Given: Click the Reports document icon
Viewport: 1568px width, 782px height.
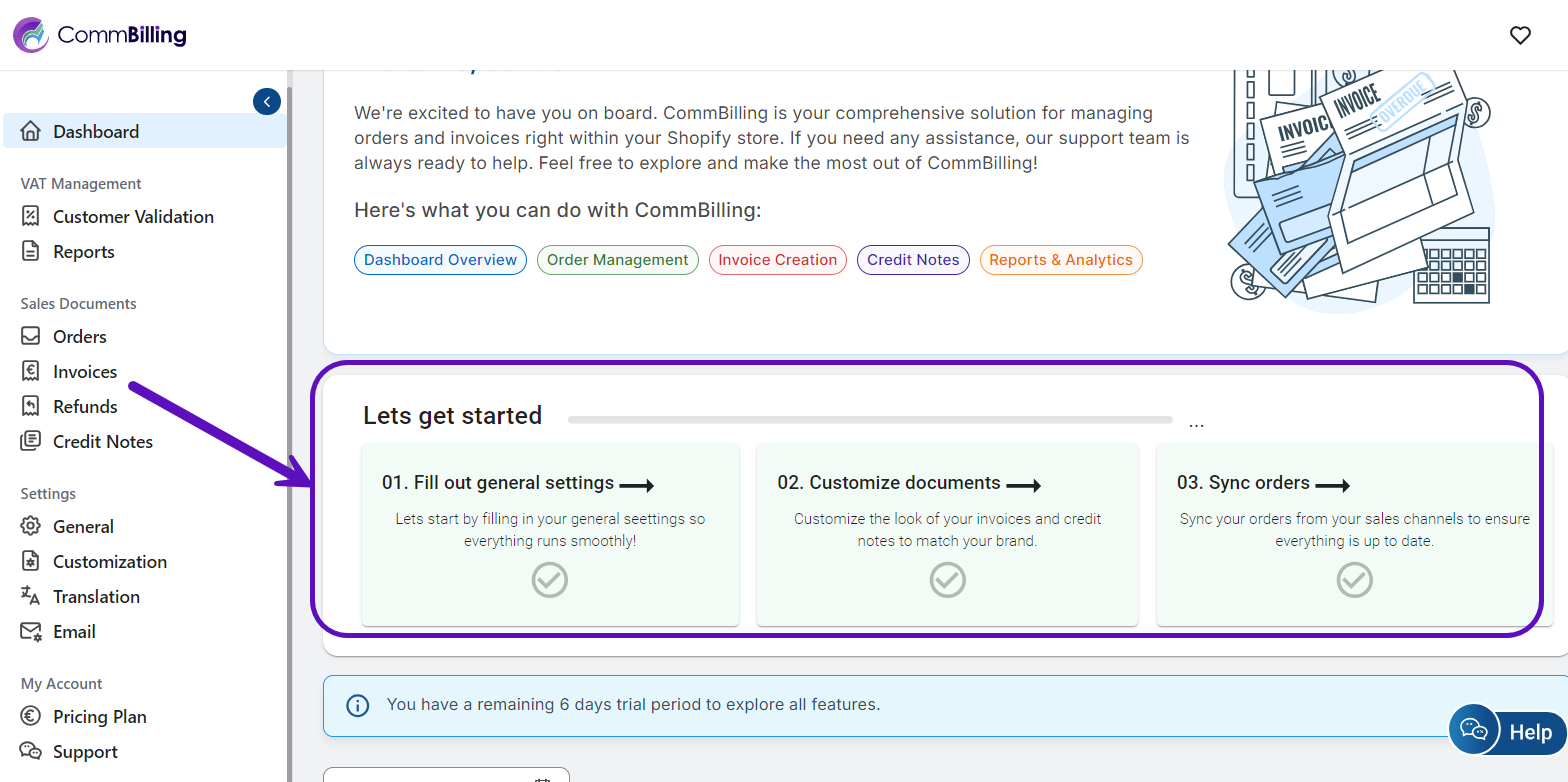Looking at the screenshot, I should pyautogui.click(x=31, y=251).
